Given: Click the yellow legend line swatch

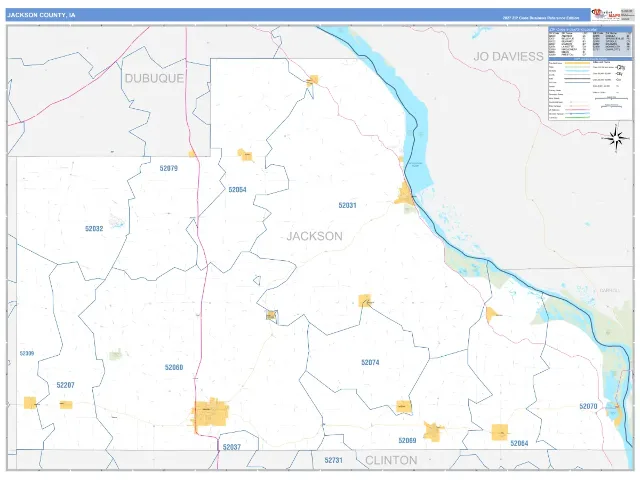Looking at the screenshot, I should pos(577,63).
